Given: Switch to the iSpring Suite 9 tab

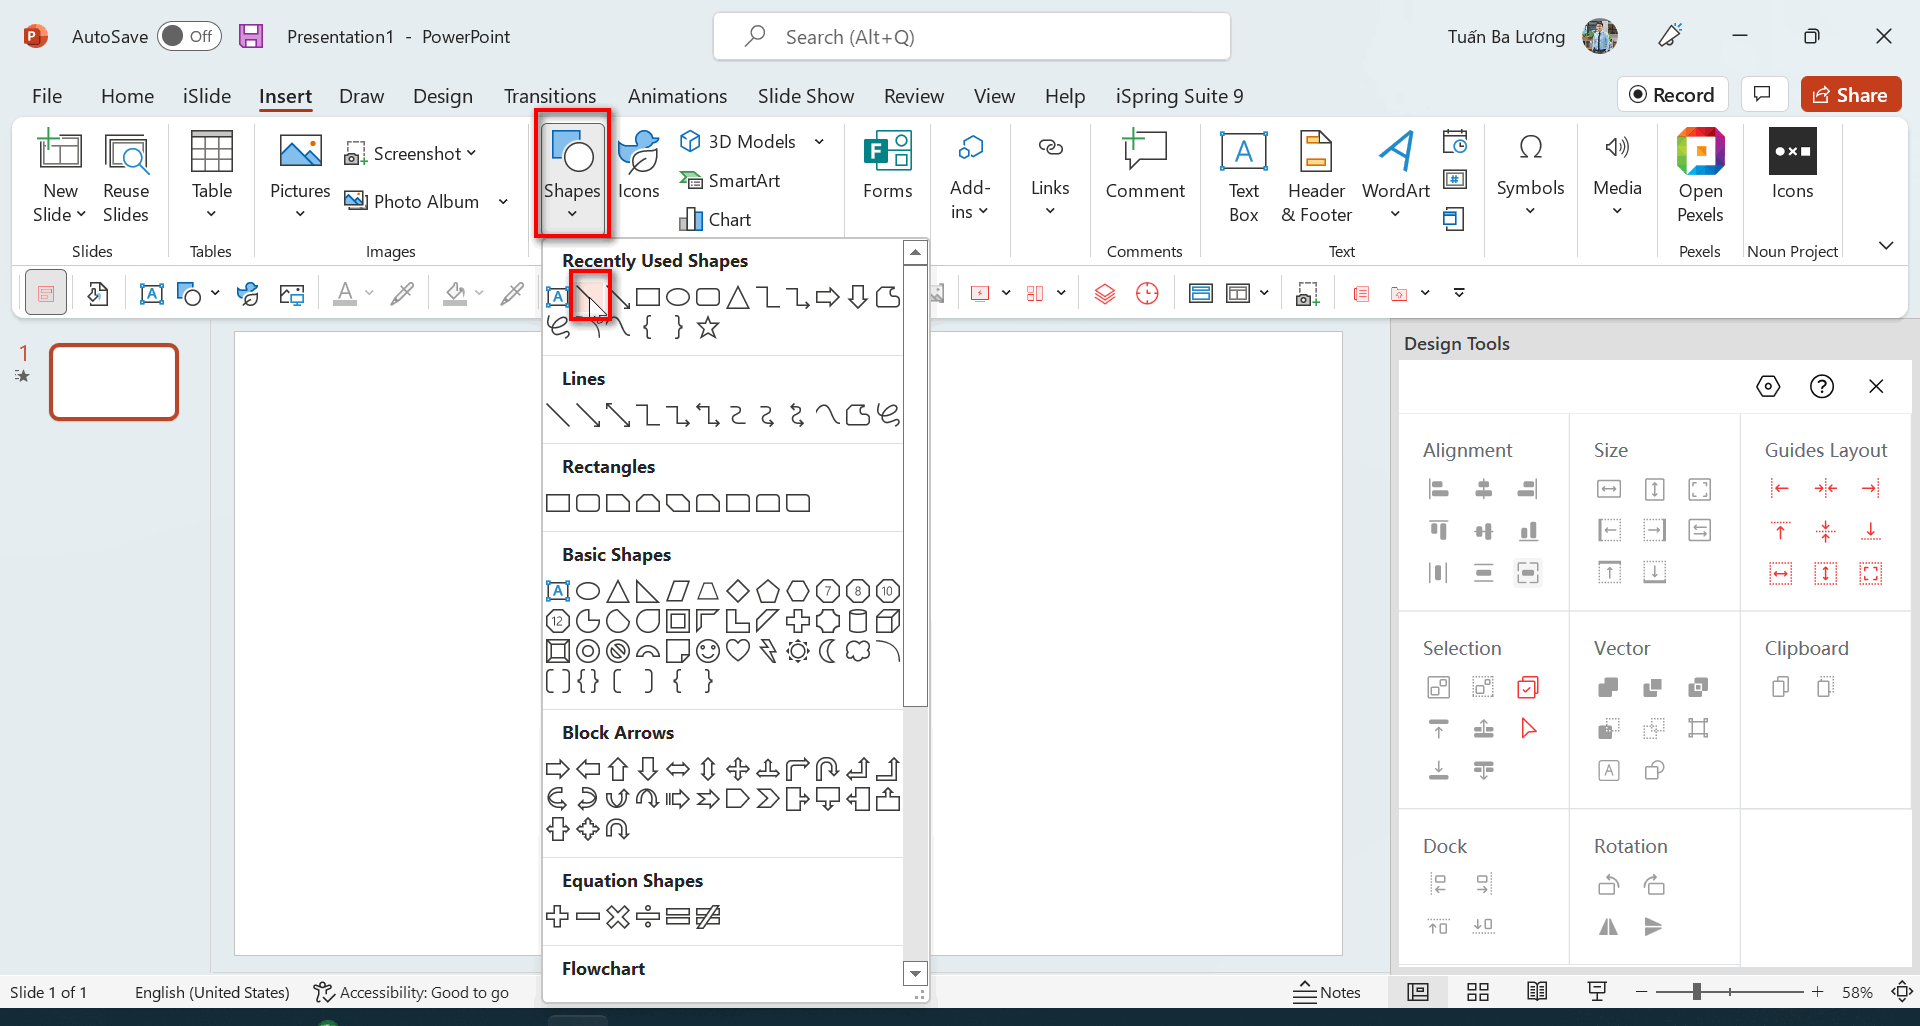Looking at the screenshot, I should pyautogui.click(x=1180, y=96).
